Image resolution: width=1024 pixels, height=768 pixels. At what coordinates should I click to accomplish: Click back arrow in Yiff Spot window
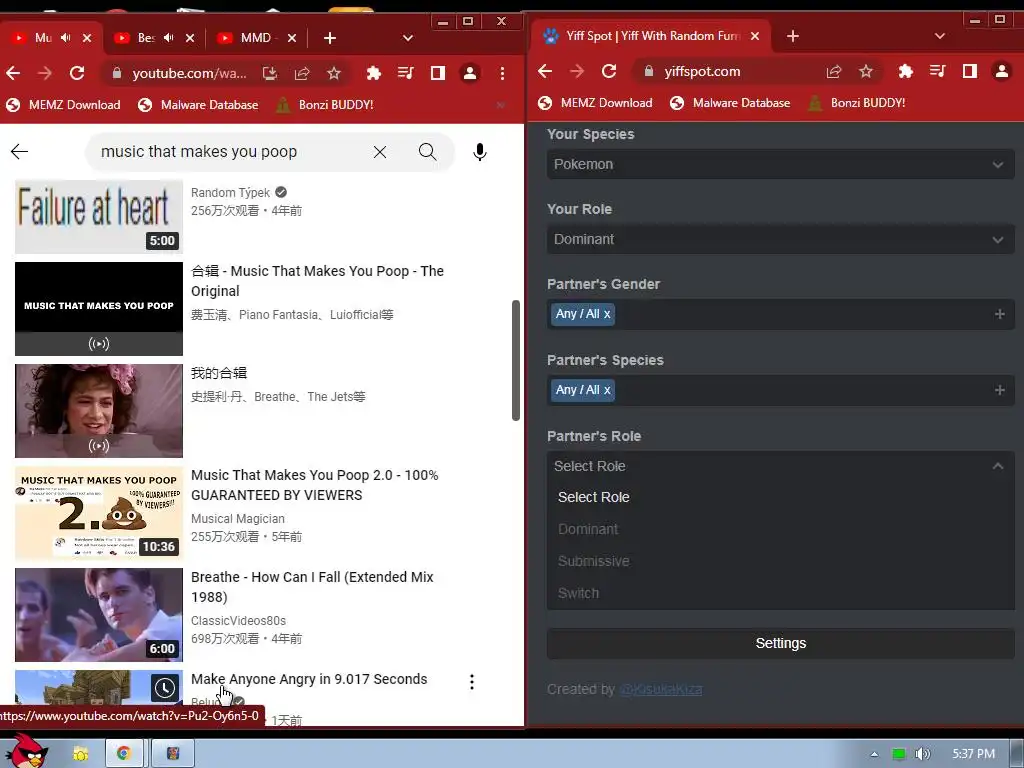(545, 71)
